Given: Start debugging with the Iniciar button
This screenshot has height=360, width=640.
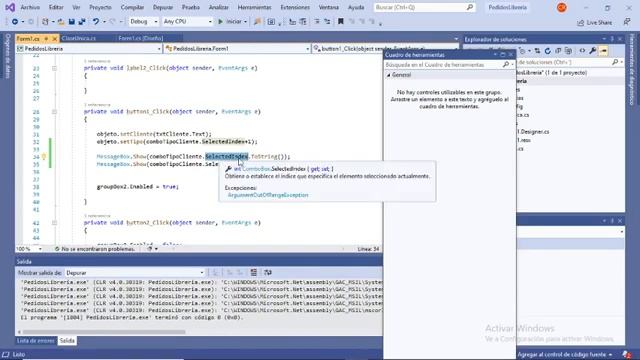Looking at the screenshot, I should 229,22.
